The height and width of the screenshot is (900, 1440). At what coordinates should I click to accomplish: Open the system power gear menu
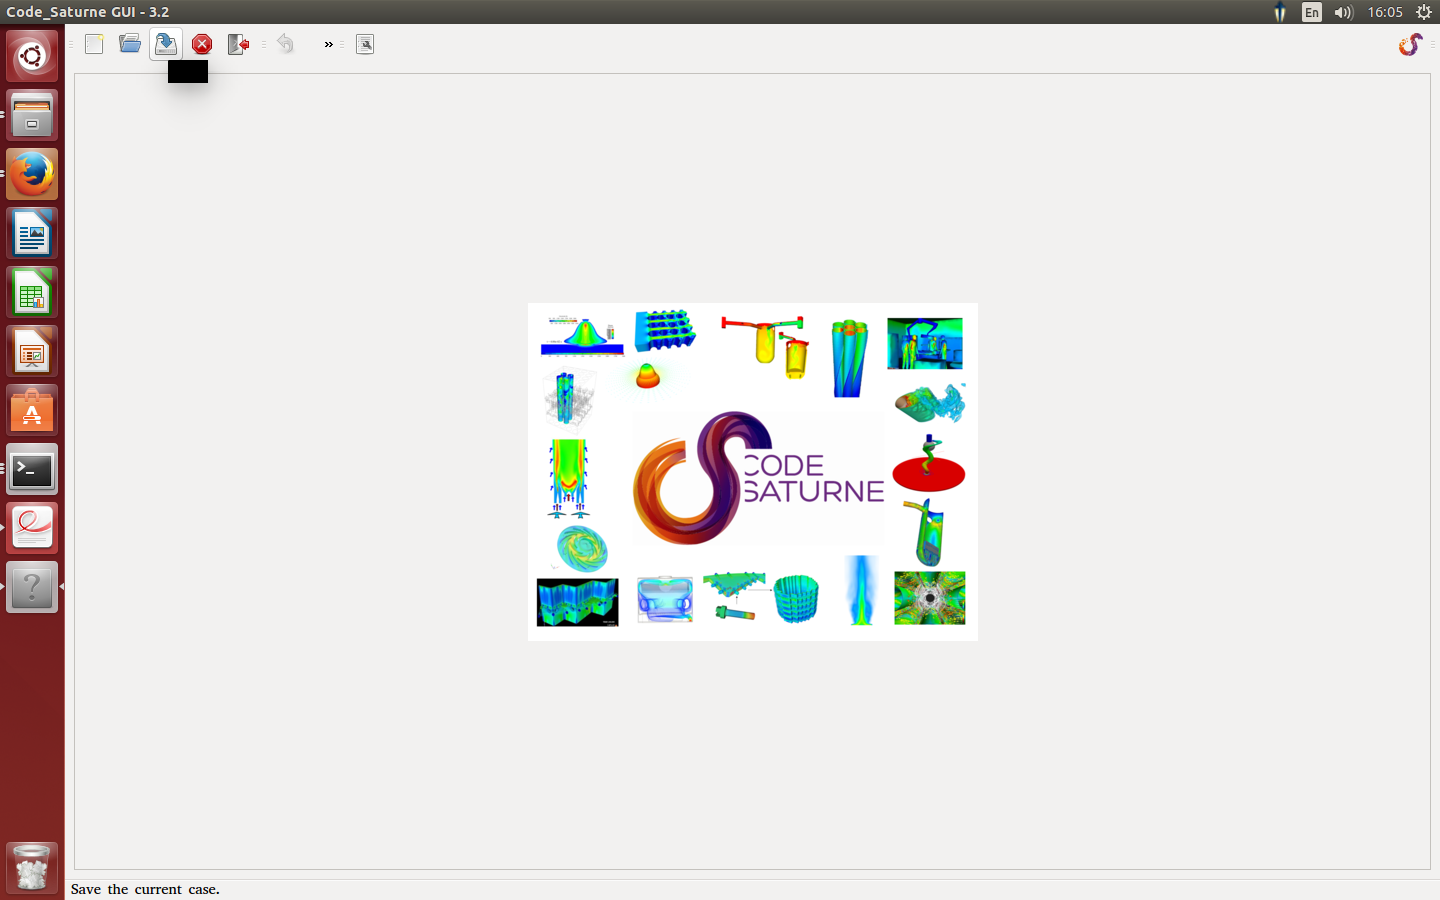pos(1424,12)
